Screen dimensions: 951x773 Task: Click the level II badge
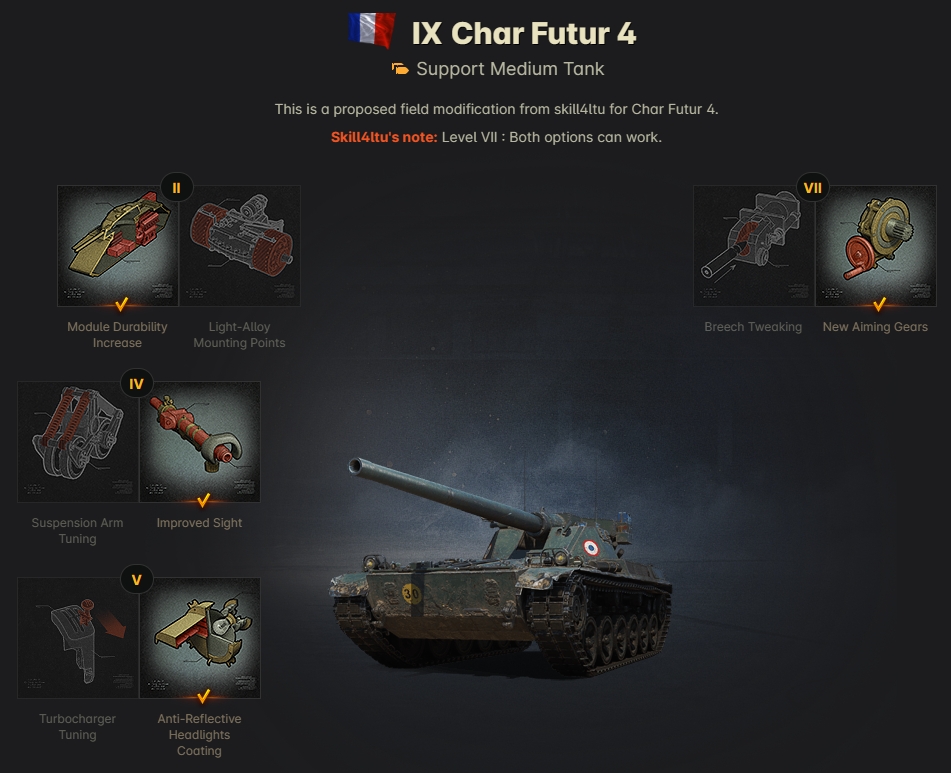click(176, 188)
